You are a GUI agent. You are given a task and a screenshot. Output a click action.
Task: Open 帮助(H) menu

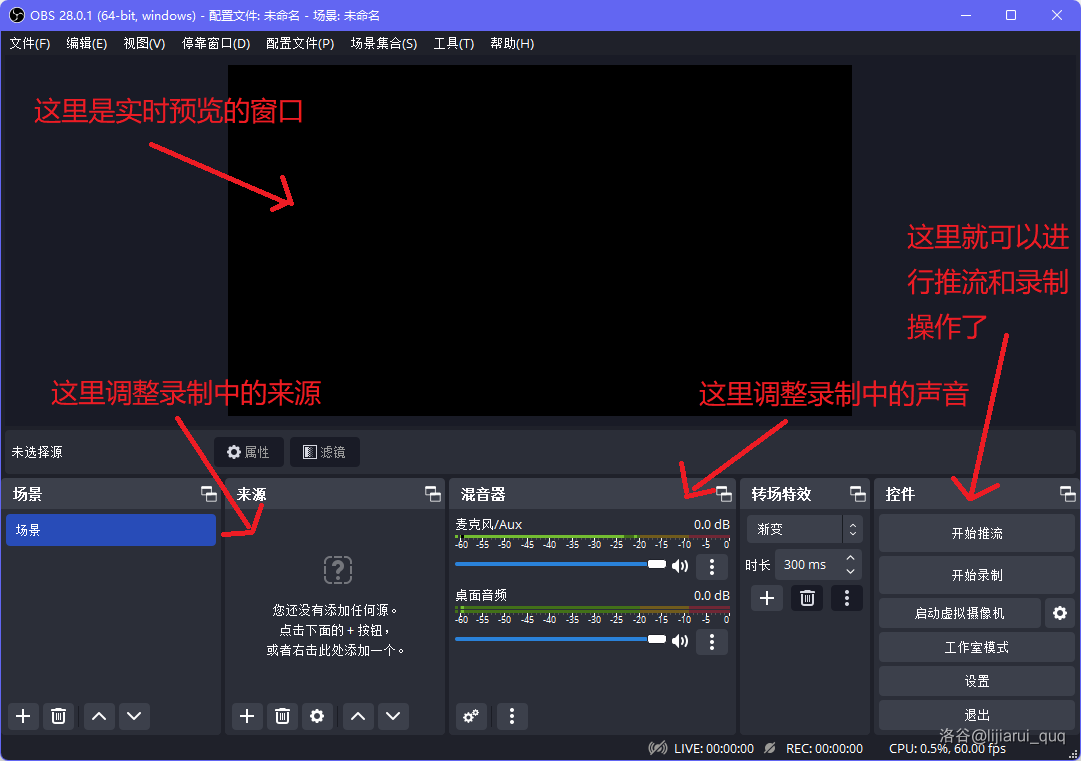coord(512,43)
